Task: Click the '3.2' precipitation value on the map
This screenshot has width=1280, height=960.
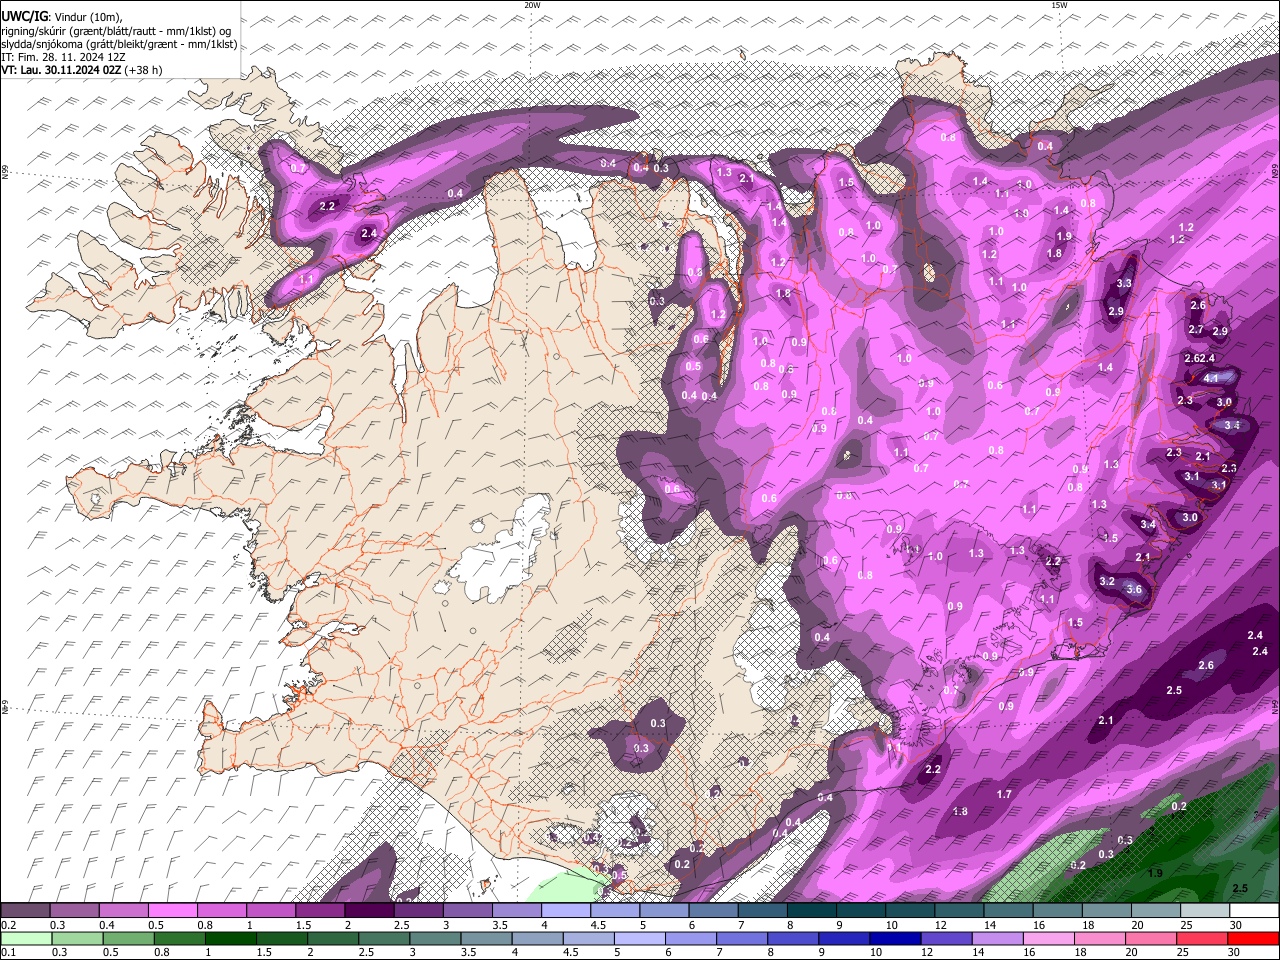Action: click(x=1107, y=581)
